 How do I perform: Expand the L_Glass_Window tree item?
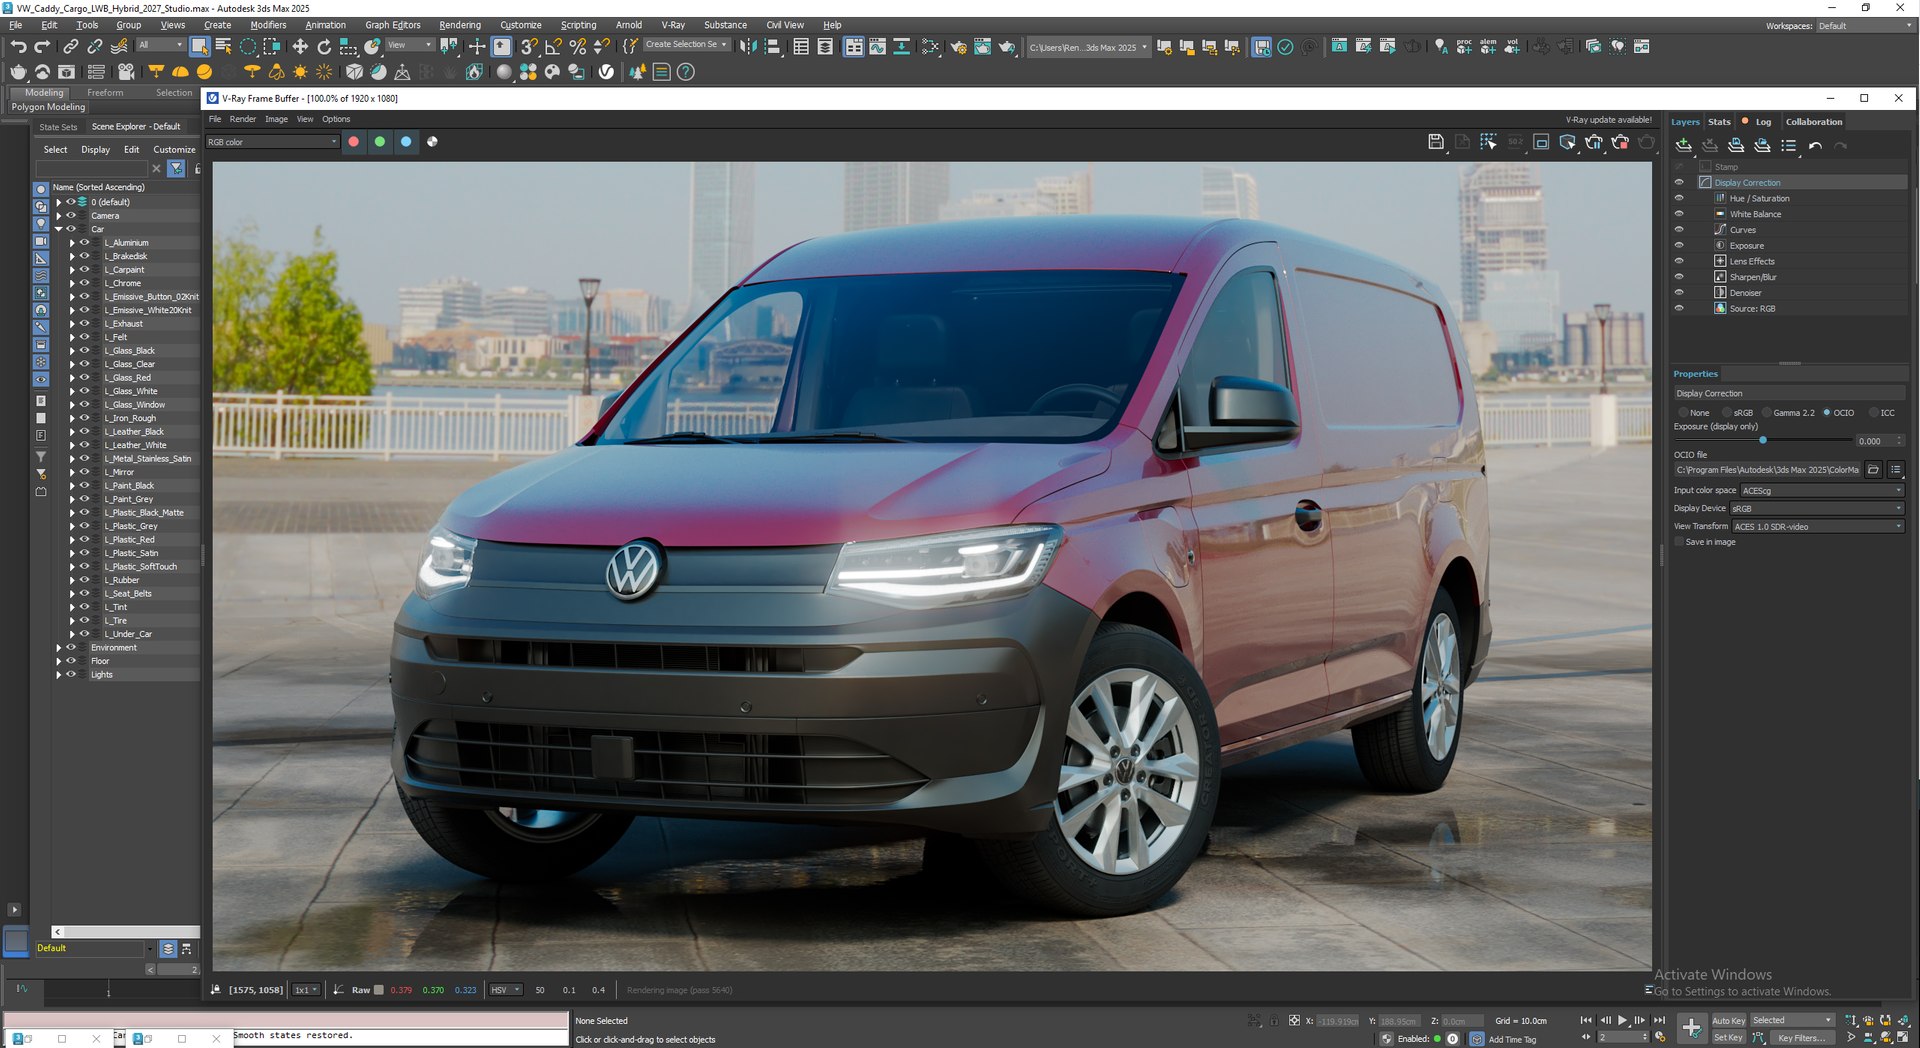coord(72,405)
